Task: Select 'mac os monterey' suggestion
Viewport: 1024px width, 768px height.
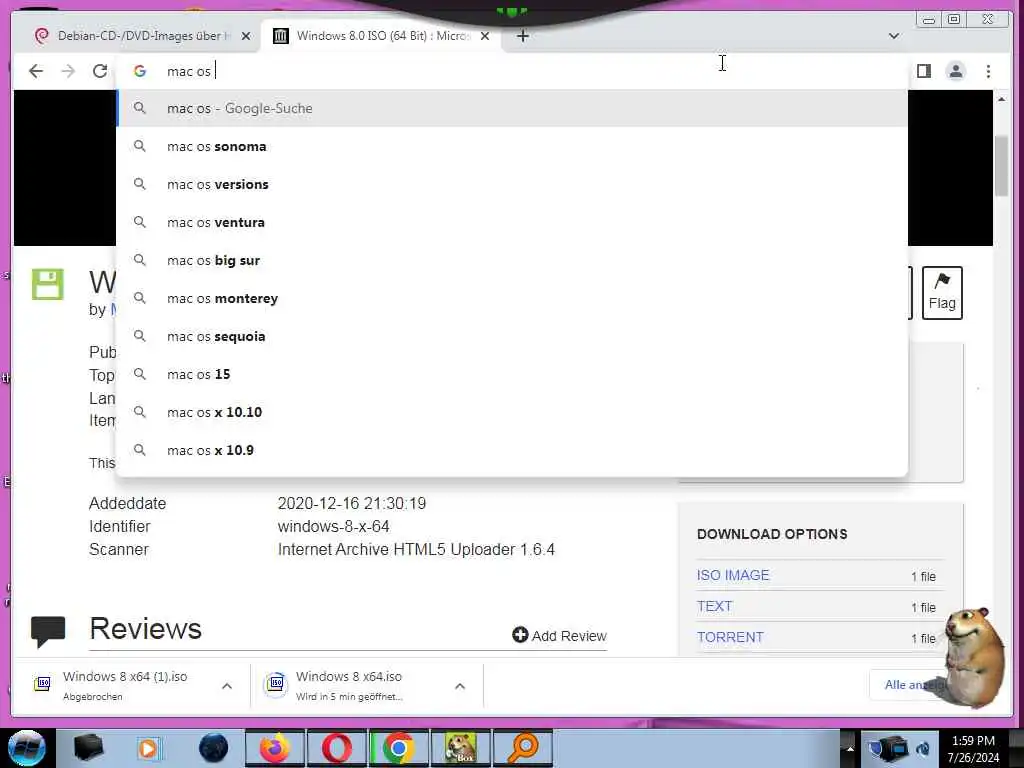Action: click(x=512, y=298)
